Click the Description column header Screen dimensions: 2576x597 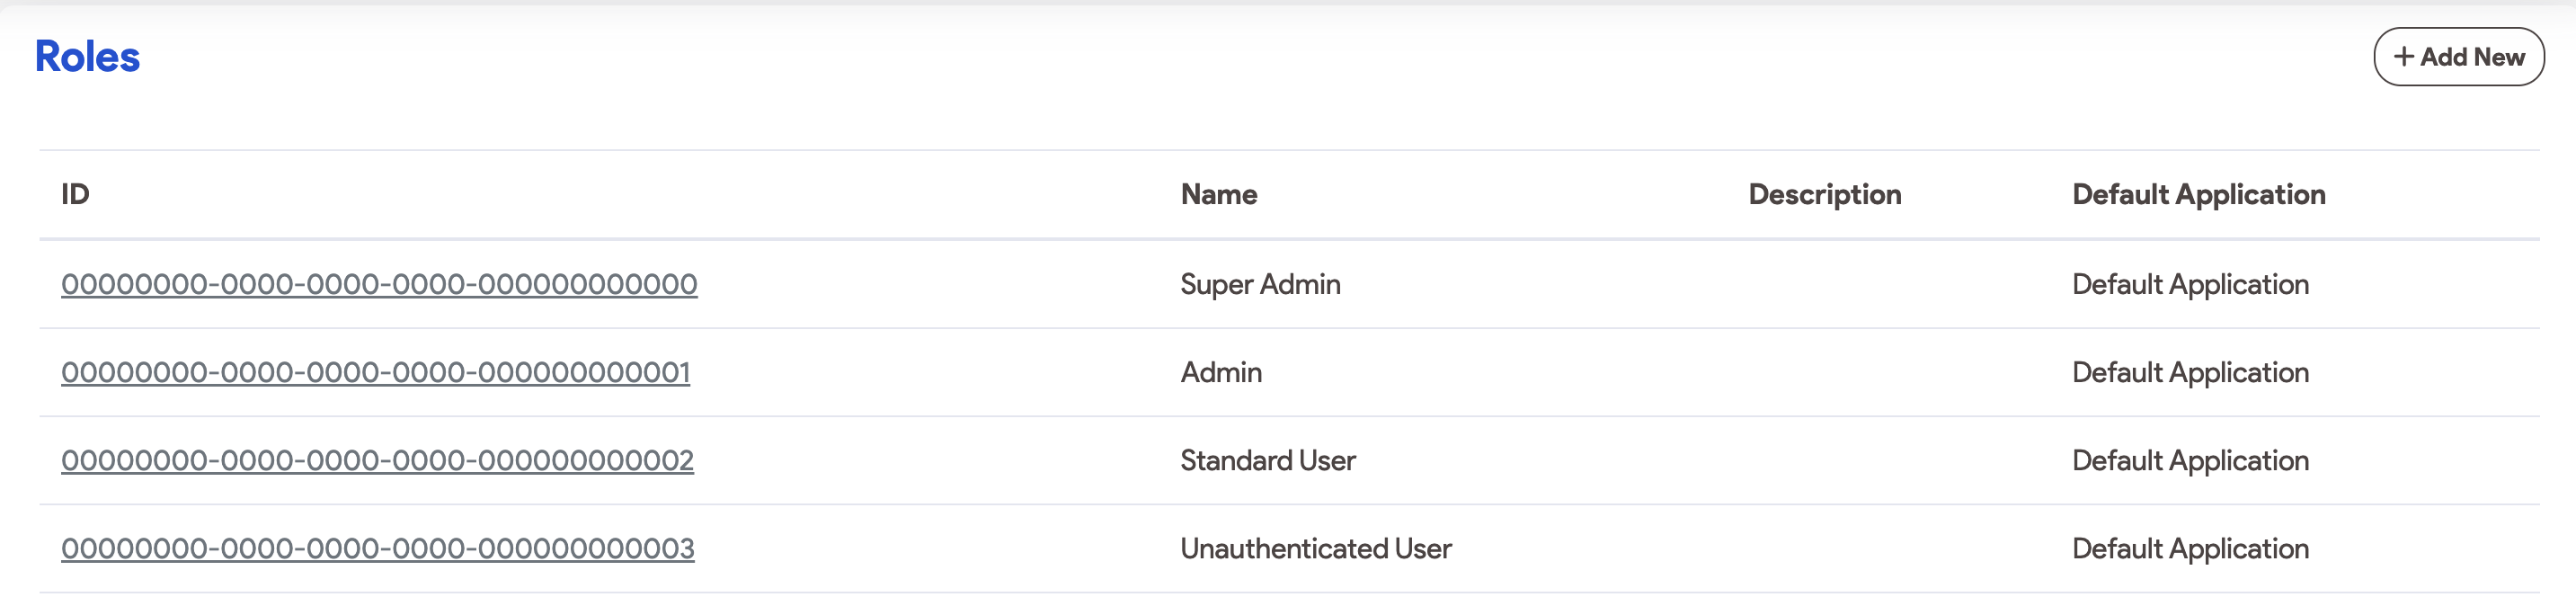tap(1824, 194)
